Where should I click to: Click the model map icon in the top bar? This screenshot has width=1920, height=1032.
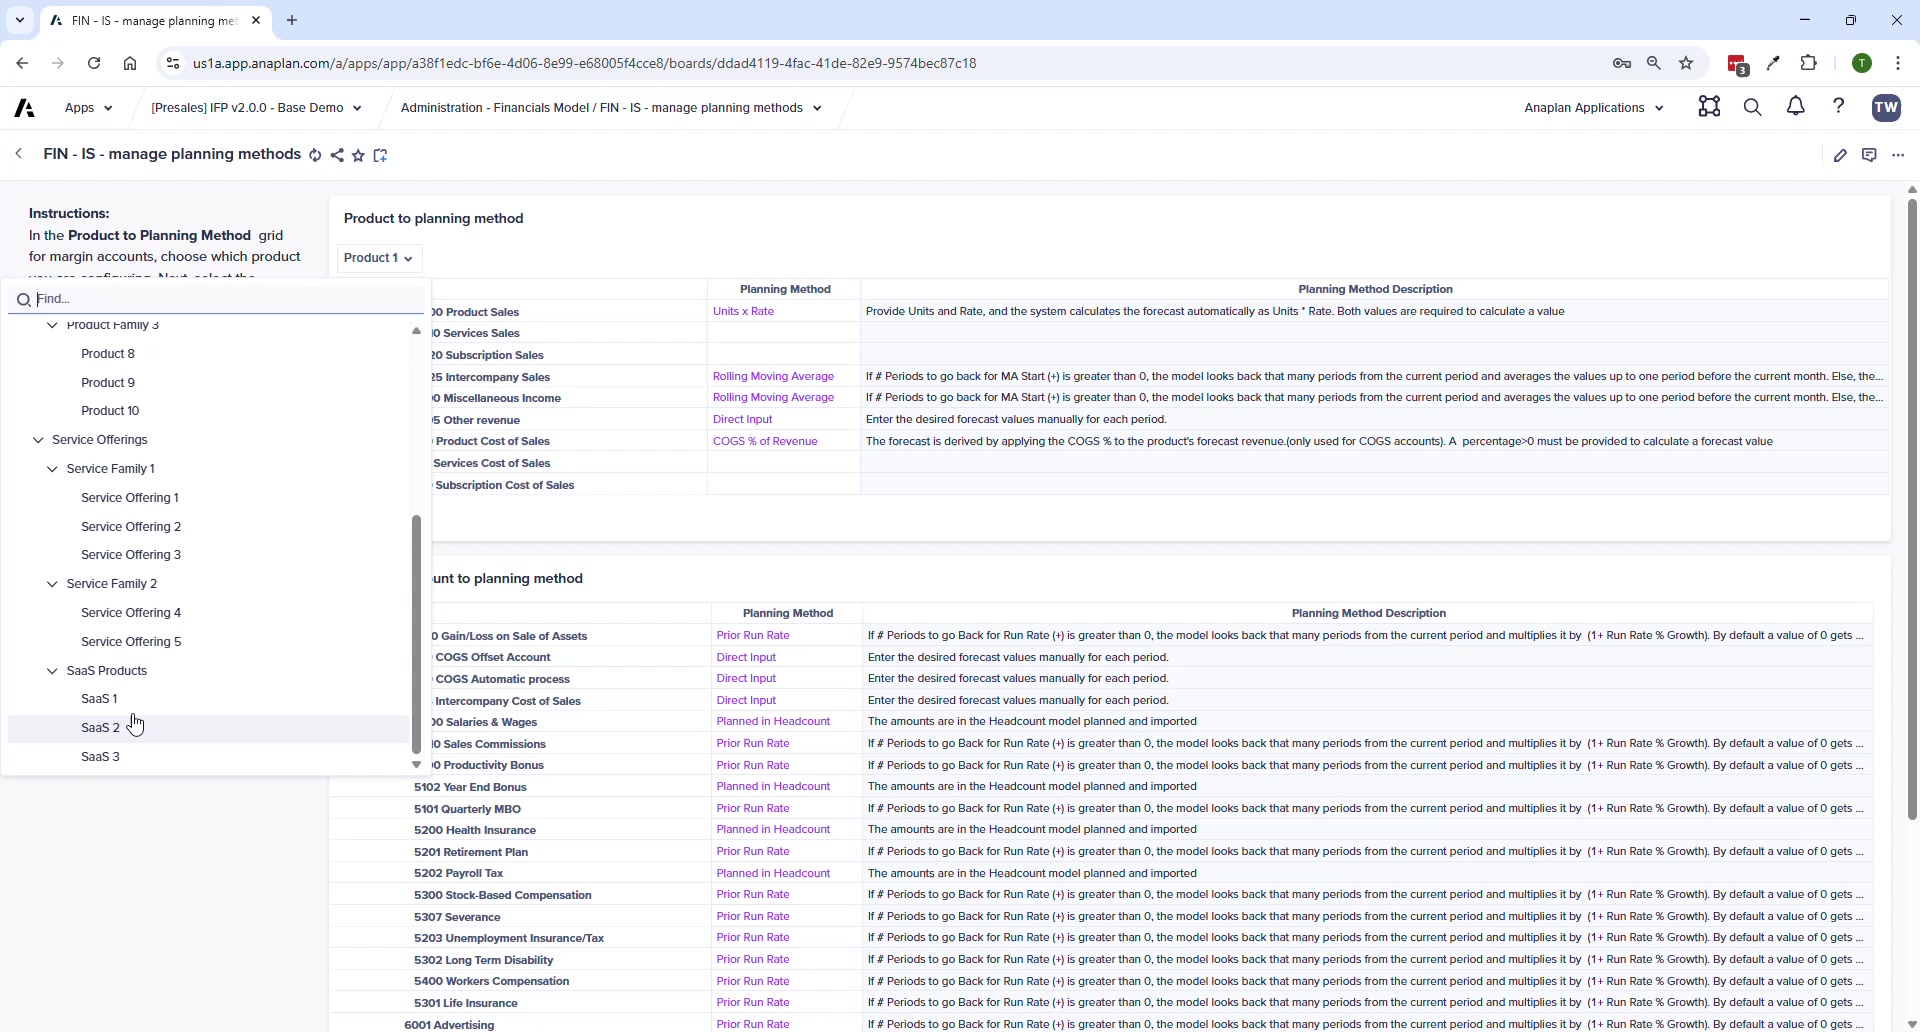click(x=1709, y=107)
